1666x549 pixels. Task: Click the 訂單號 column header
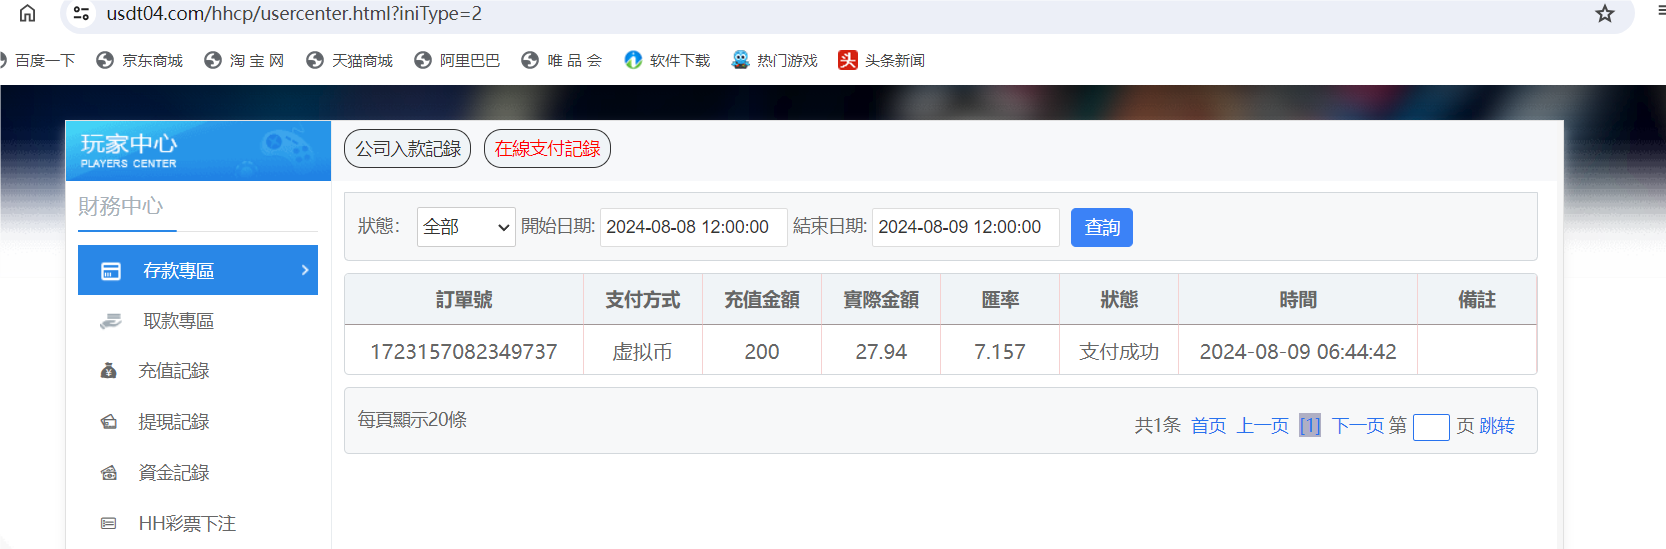(464, 300)
